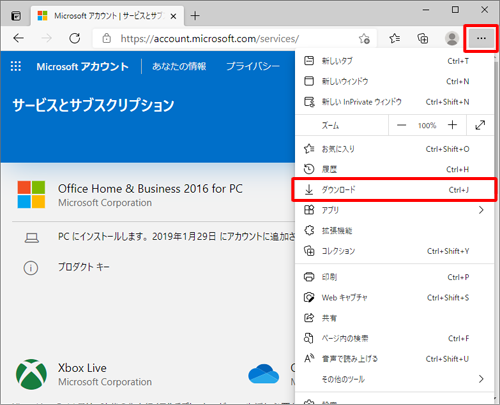View site info via the lock icon
This screenshot has width=500, height=405.
[107, 38]
